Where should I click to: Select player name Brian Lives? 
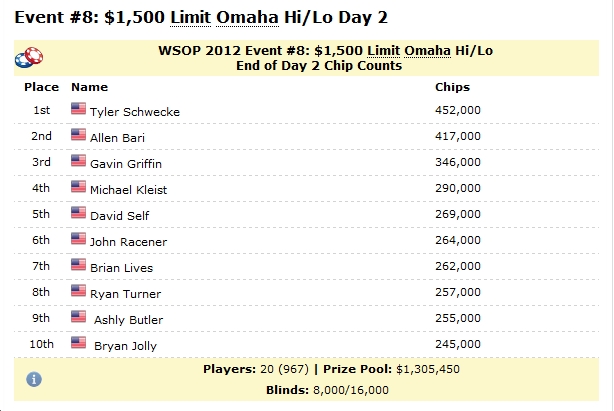121,268
